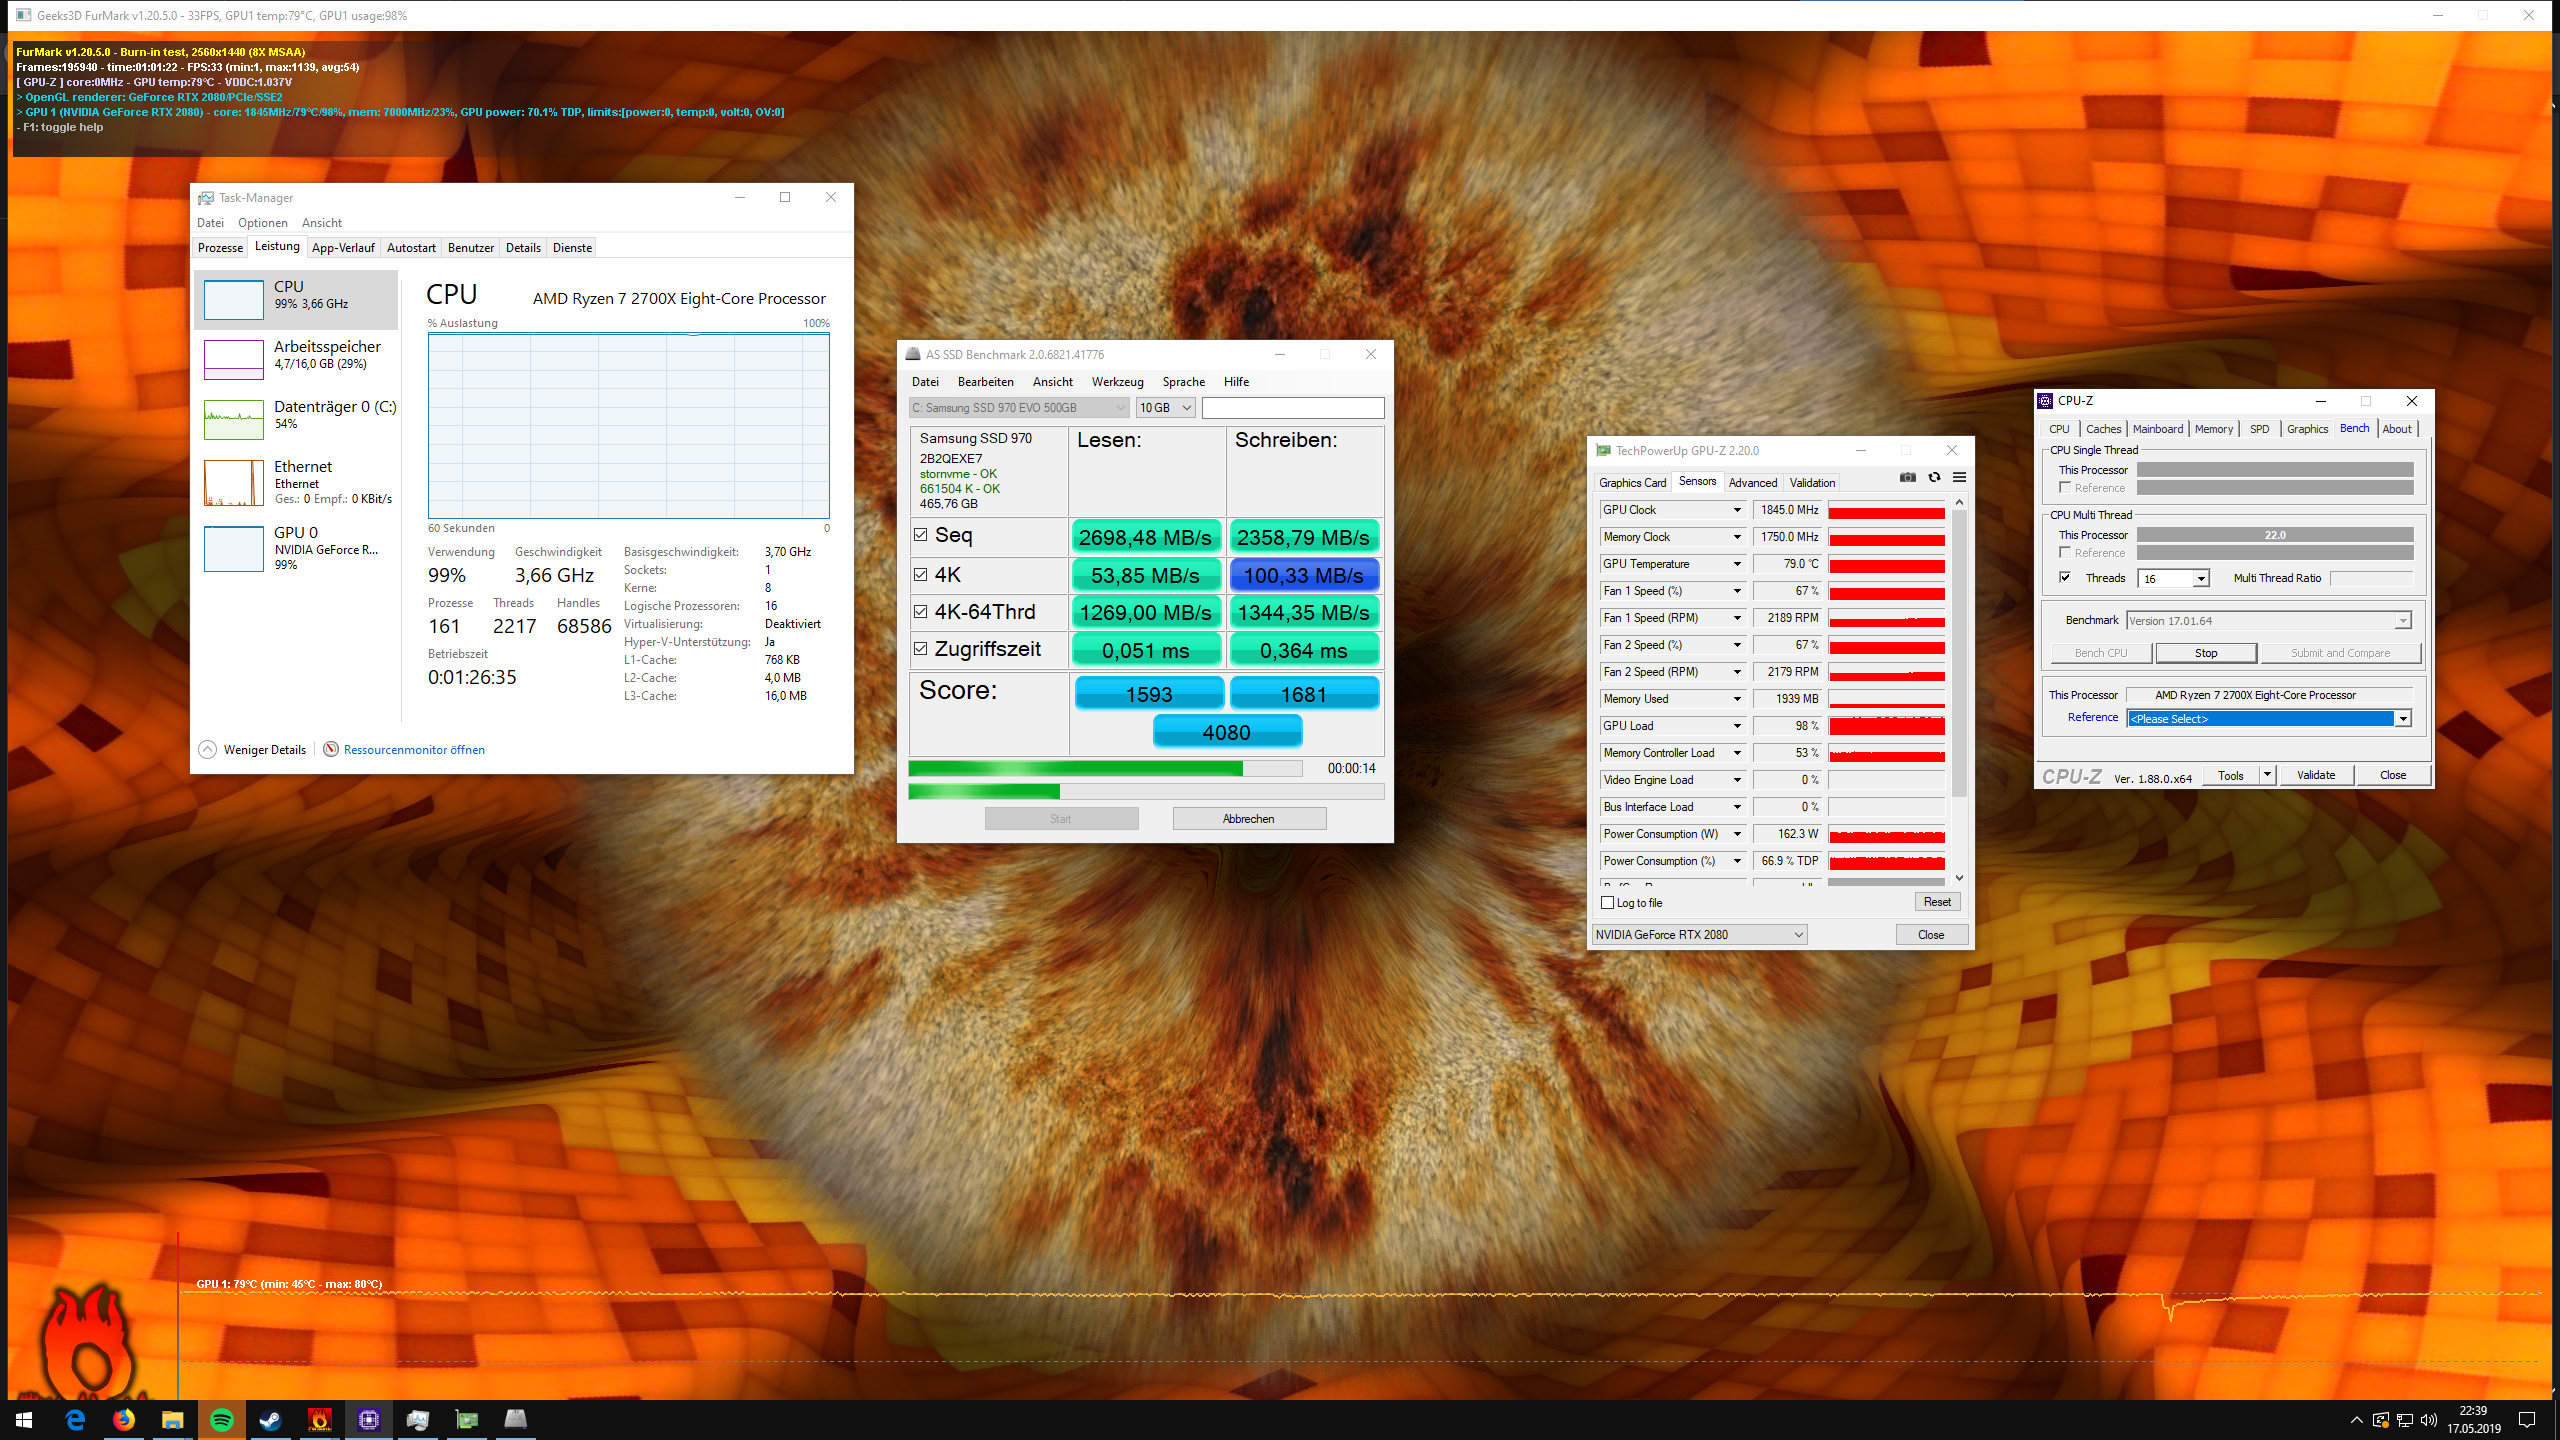Open Steam from the taskbar
This screenshot has width=2560, height=1440.
pos(271,1419)
